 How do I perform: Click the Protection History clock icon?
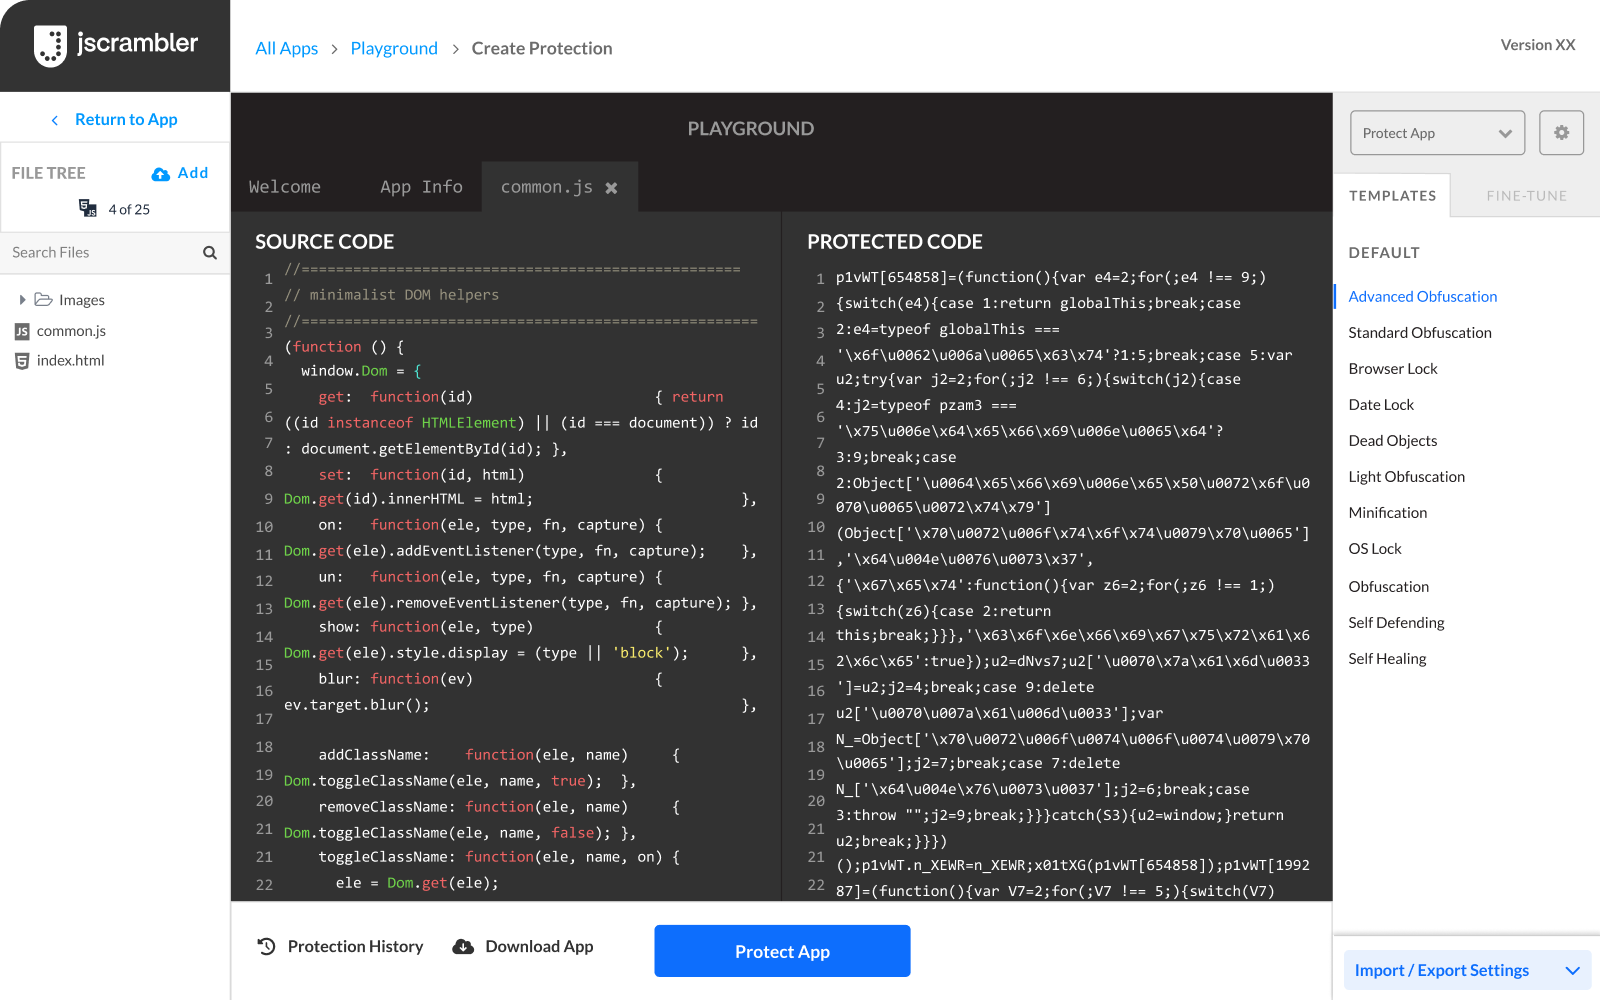(x=266, y=946)
